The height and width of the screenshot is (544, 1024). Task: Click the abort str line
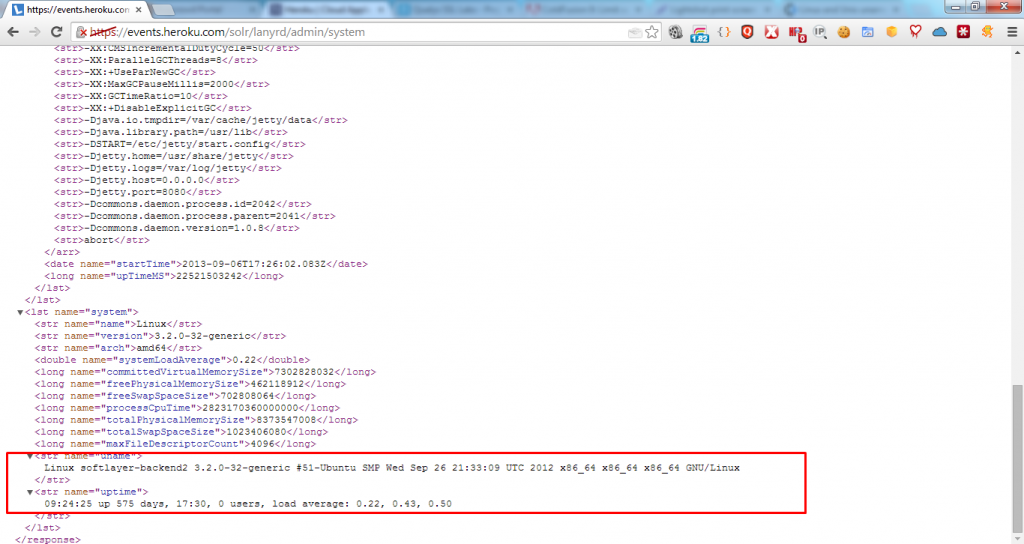coord(102,240)
